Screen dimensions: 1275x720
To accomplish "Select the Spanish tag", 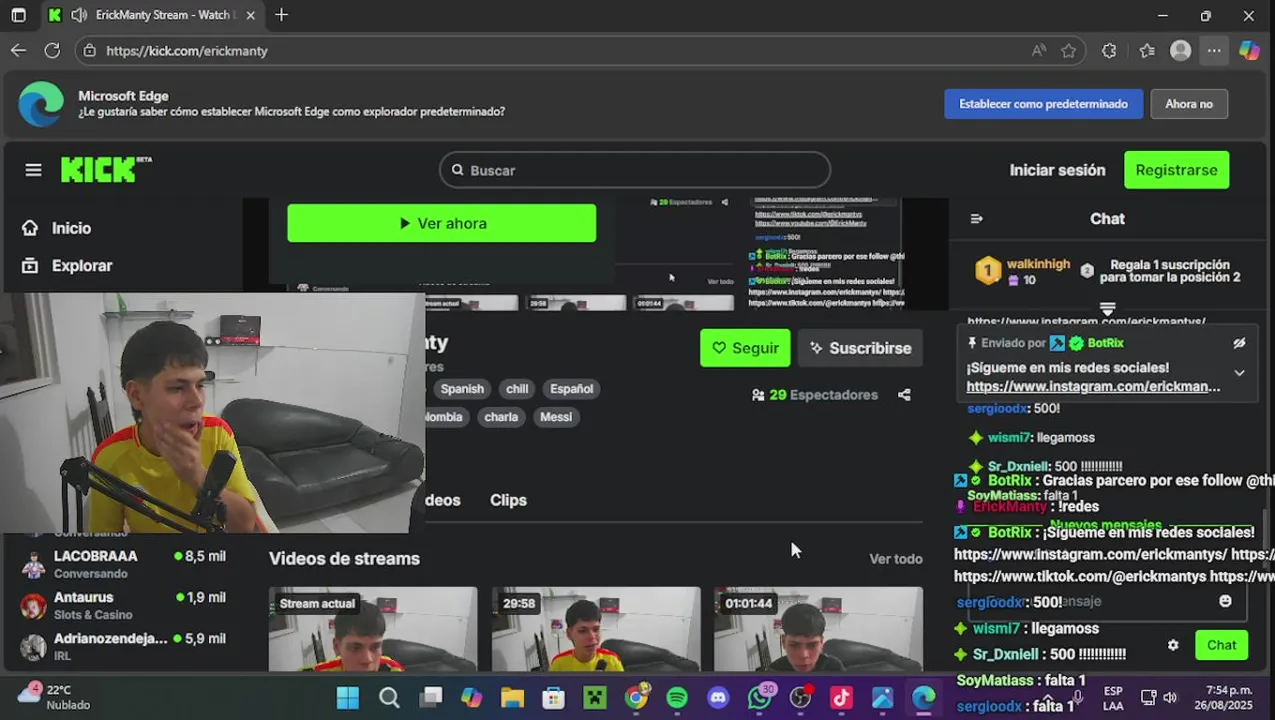I will [x=462, y=389].
